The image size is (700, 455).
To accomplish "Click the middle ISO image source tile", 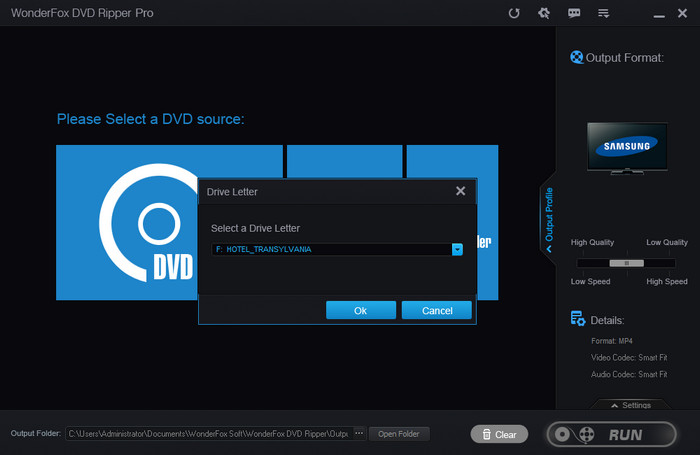I will [344, 161].
